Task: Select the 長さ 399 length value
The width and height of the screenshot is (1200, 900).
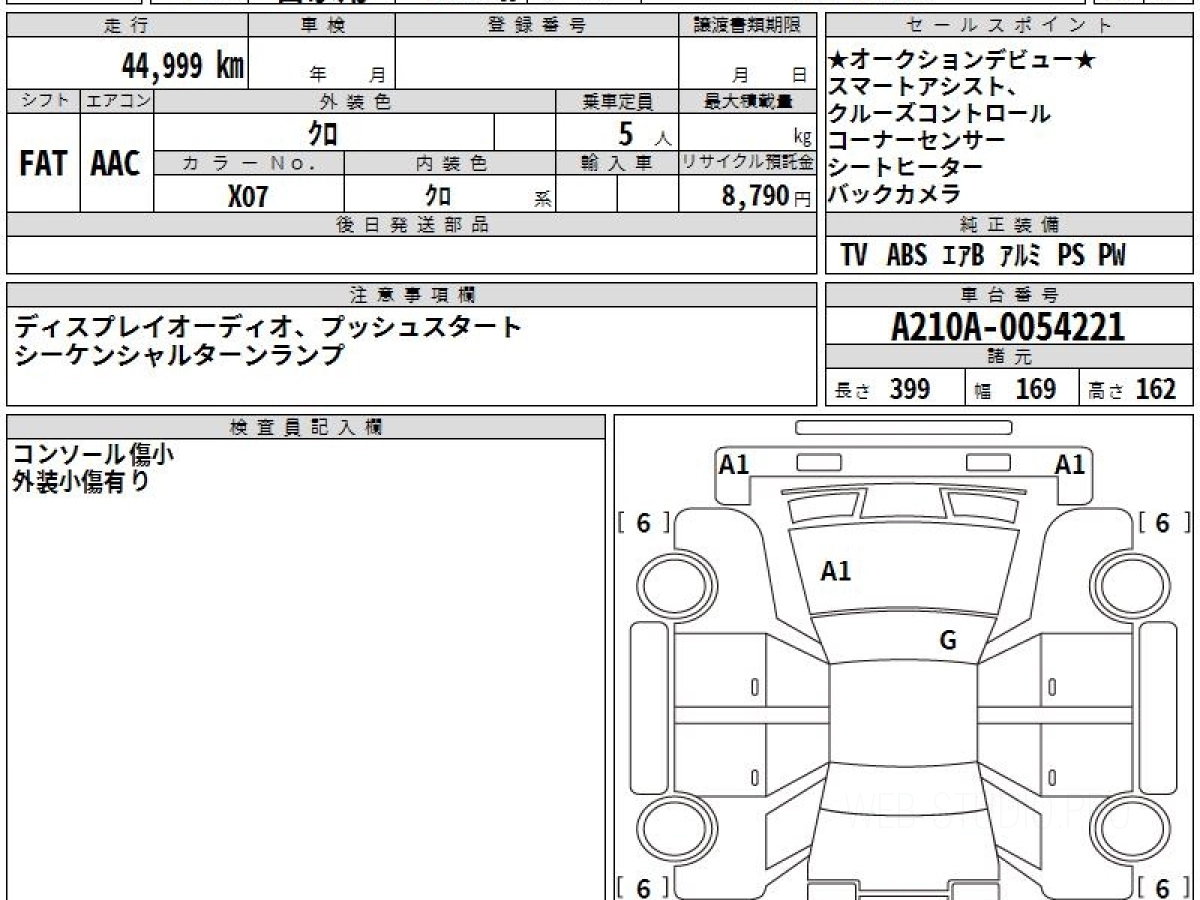Action: [882, 389]
